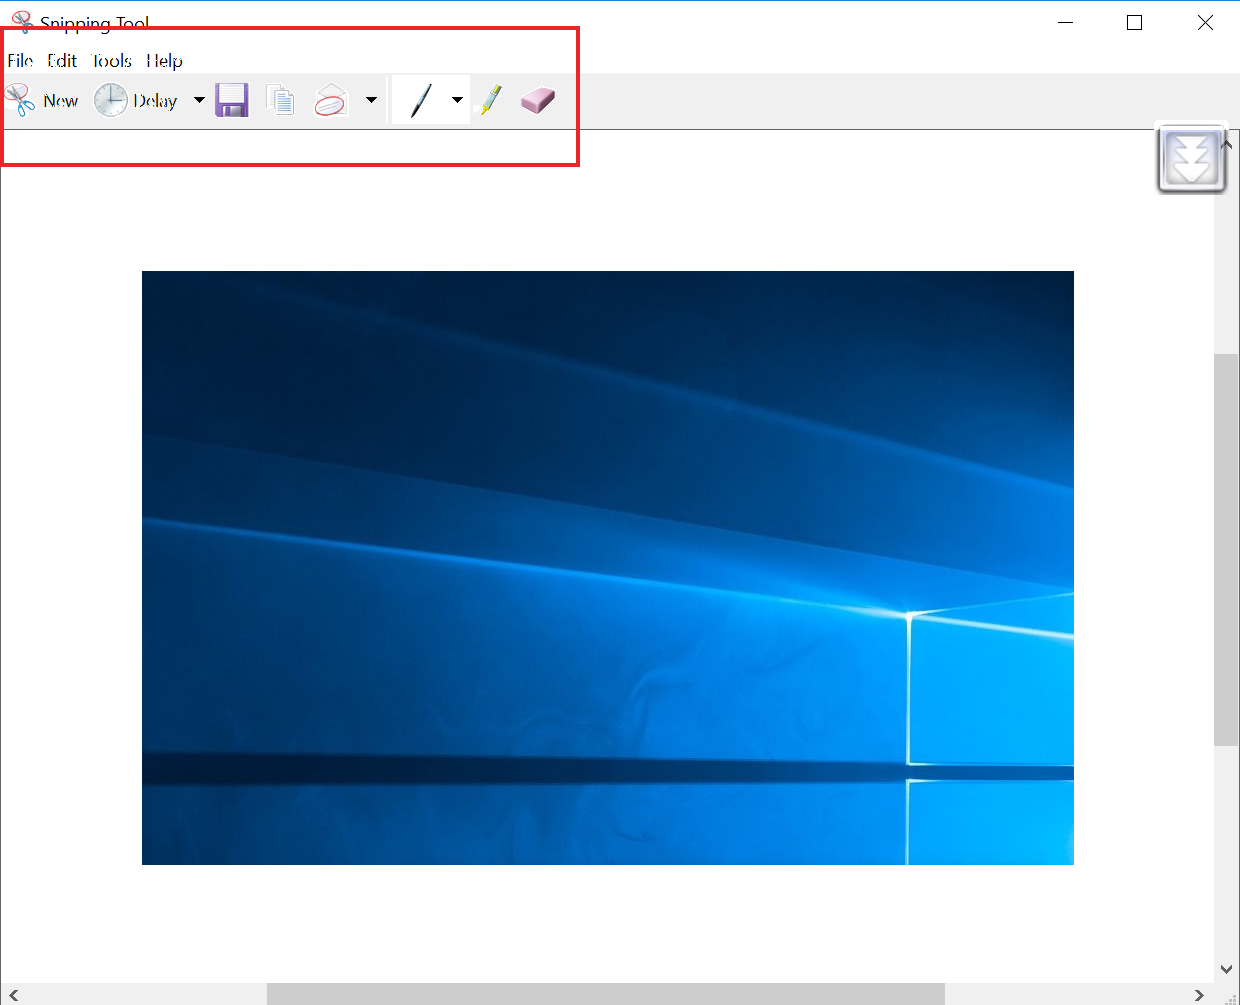Click the Snipping Tool title bar icon
Screen dimensions: 1240x1005
(22, 22)
